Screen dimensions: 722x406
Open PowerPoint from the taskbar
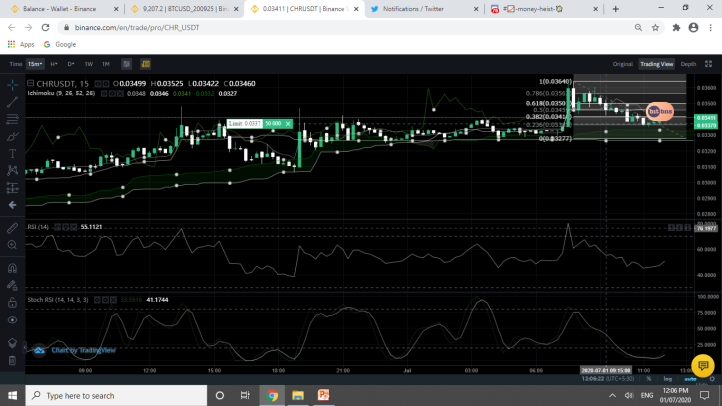coord(323,395)
